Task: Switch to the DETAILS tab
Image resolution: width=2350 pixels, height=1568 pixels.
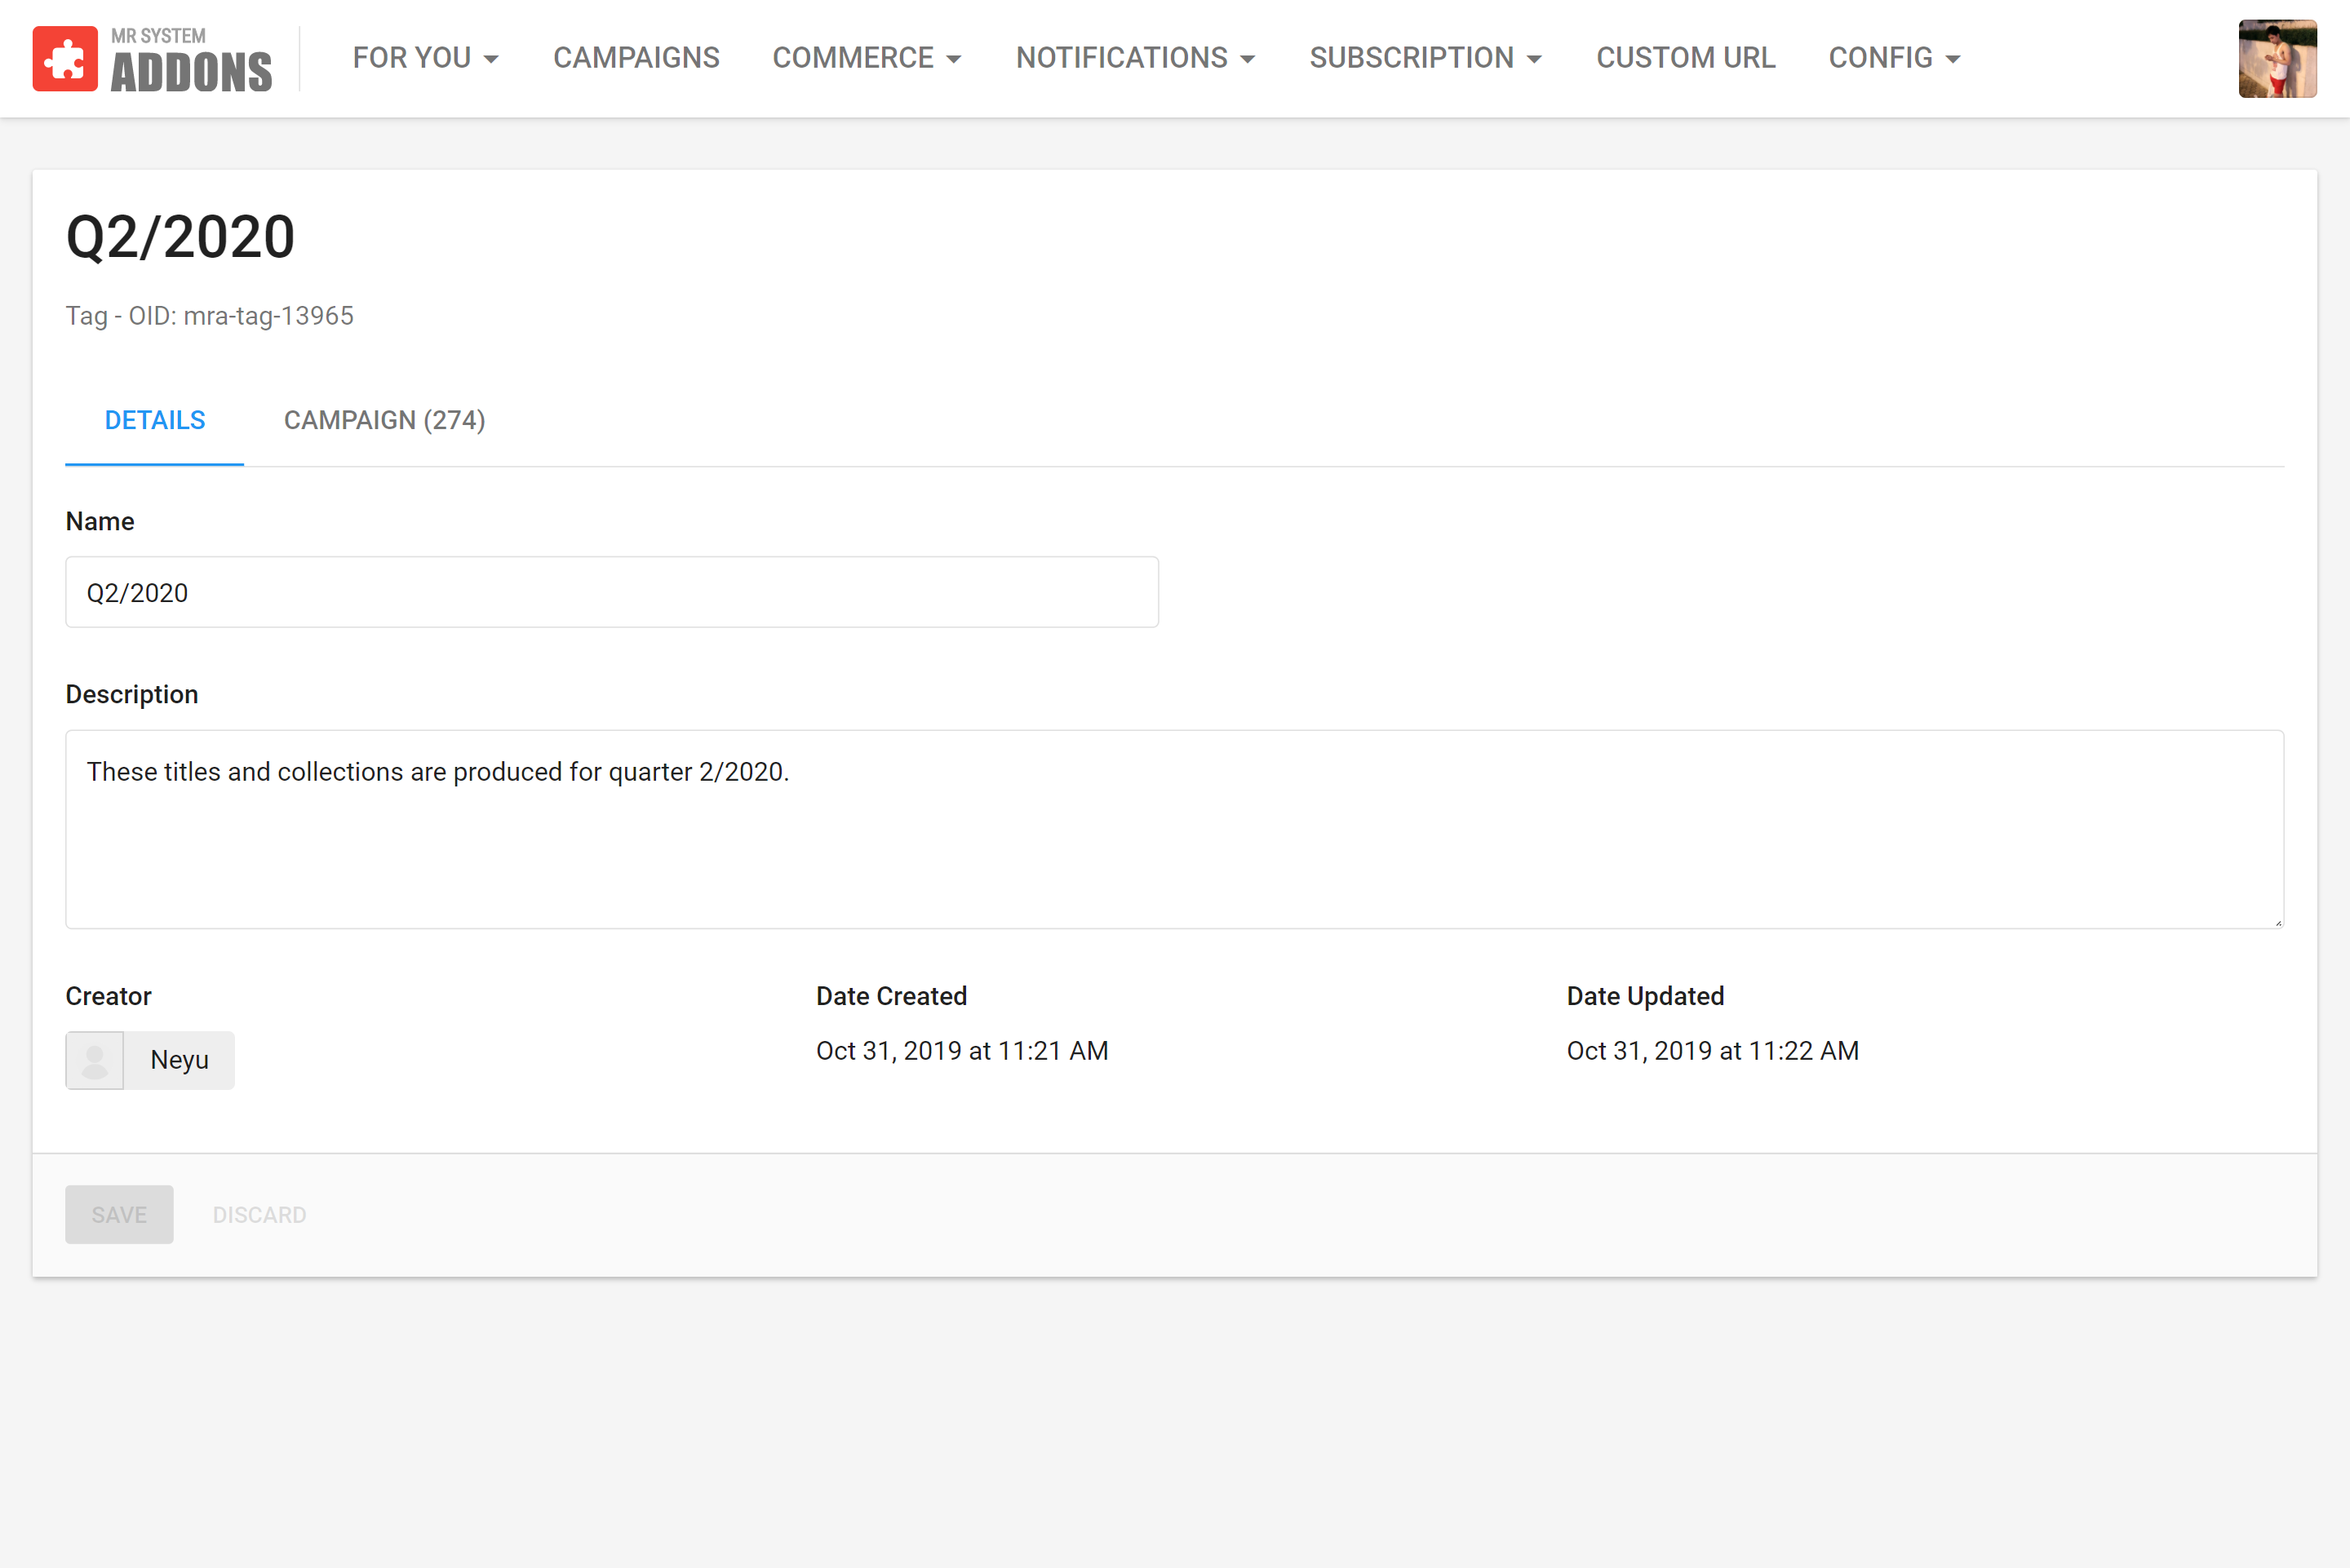Action: click(x=155, y=420)
